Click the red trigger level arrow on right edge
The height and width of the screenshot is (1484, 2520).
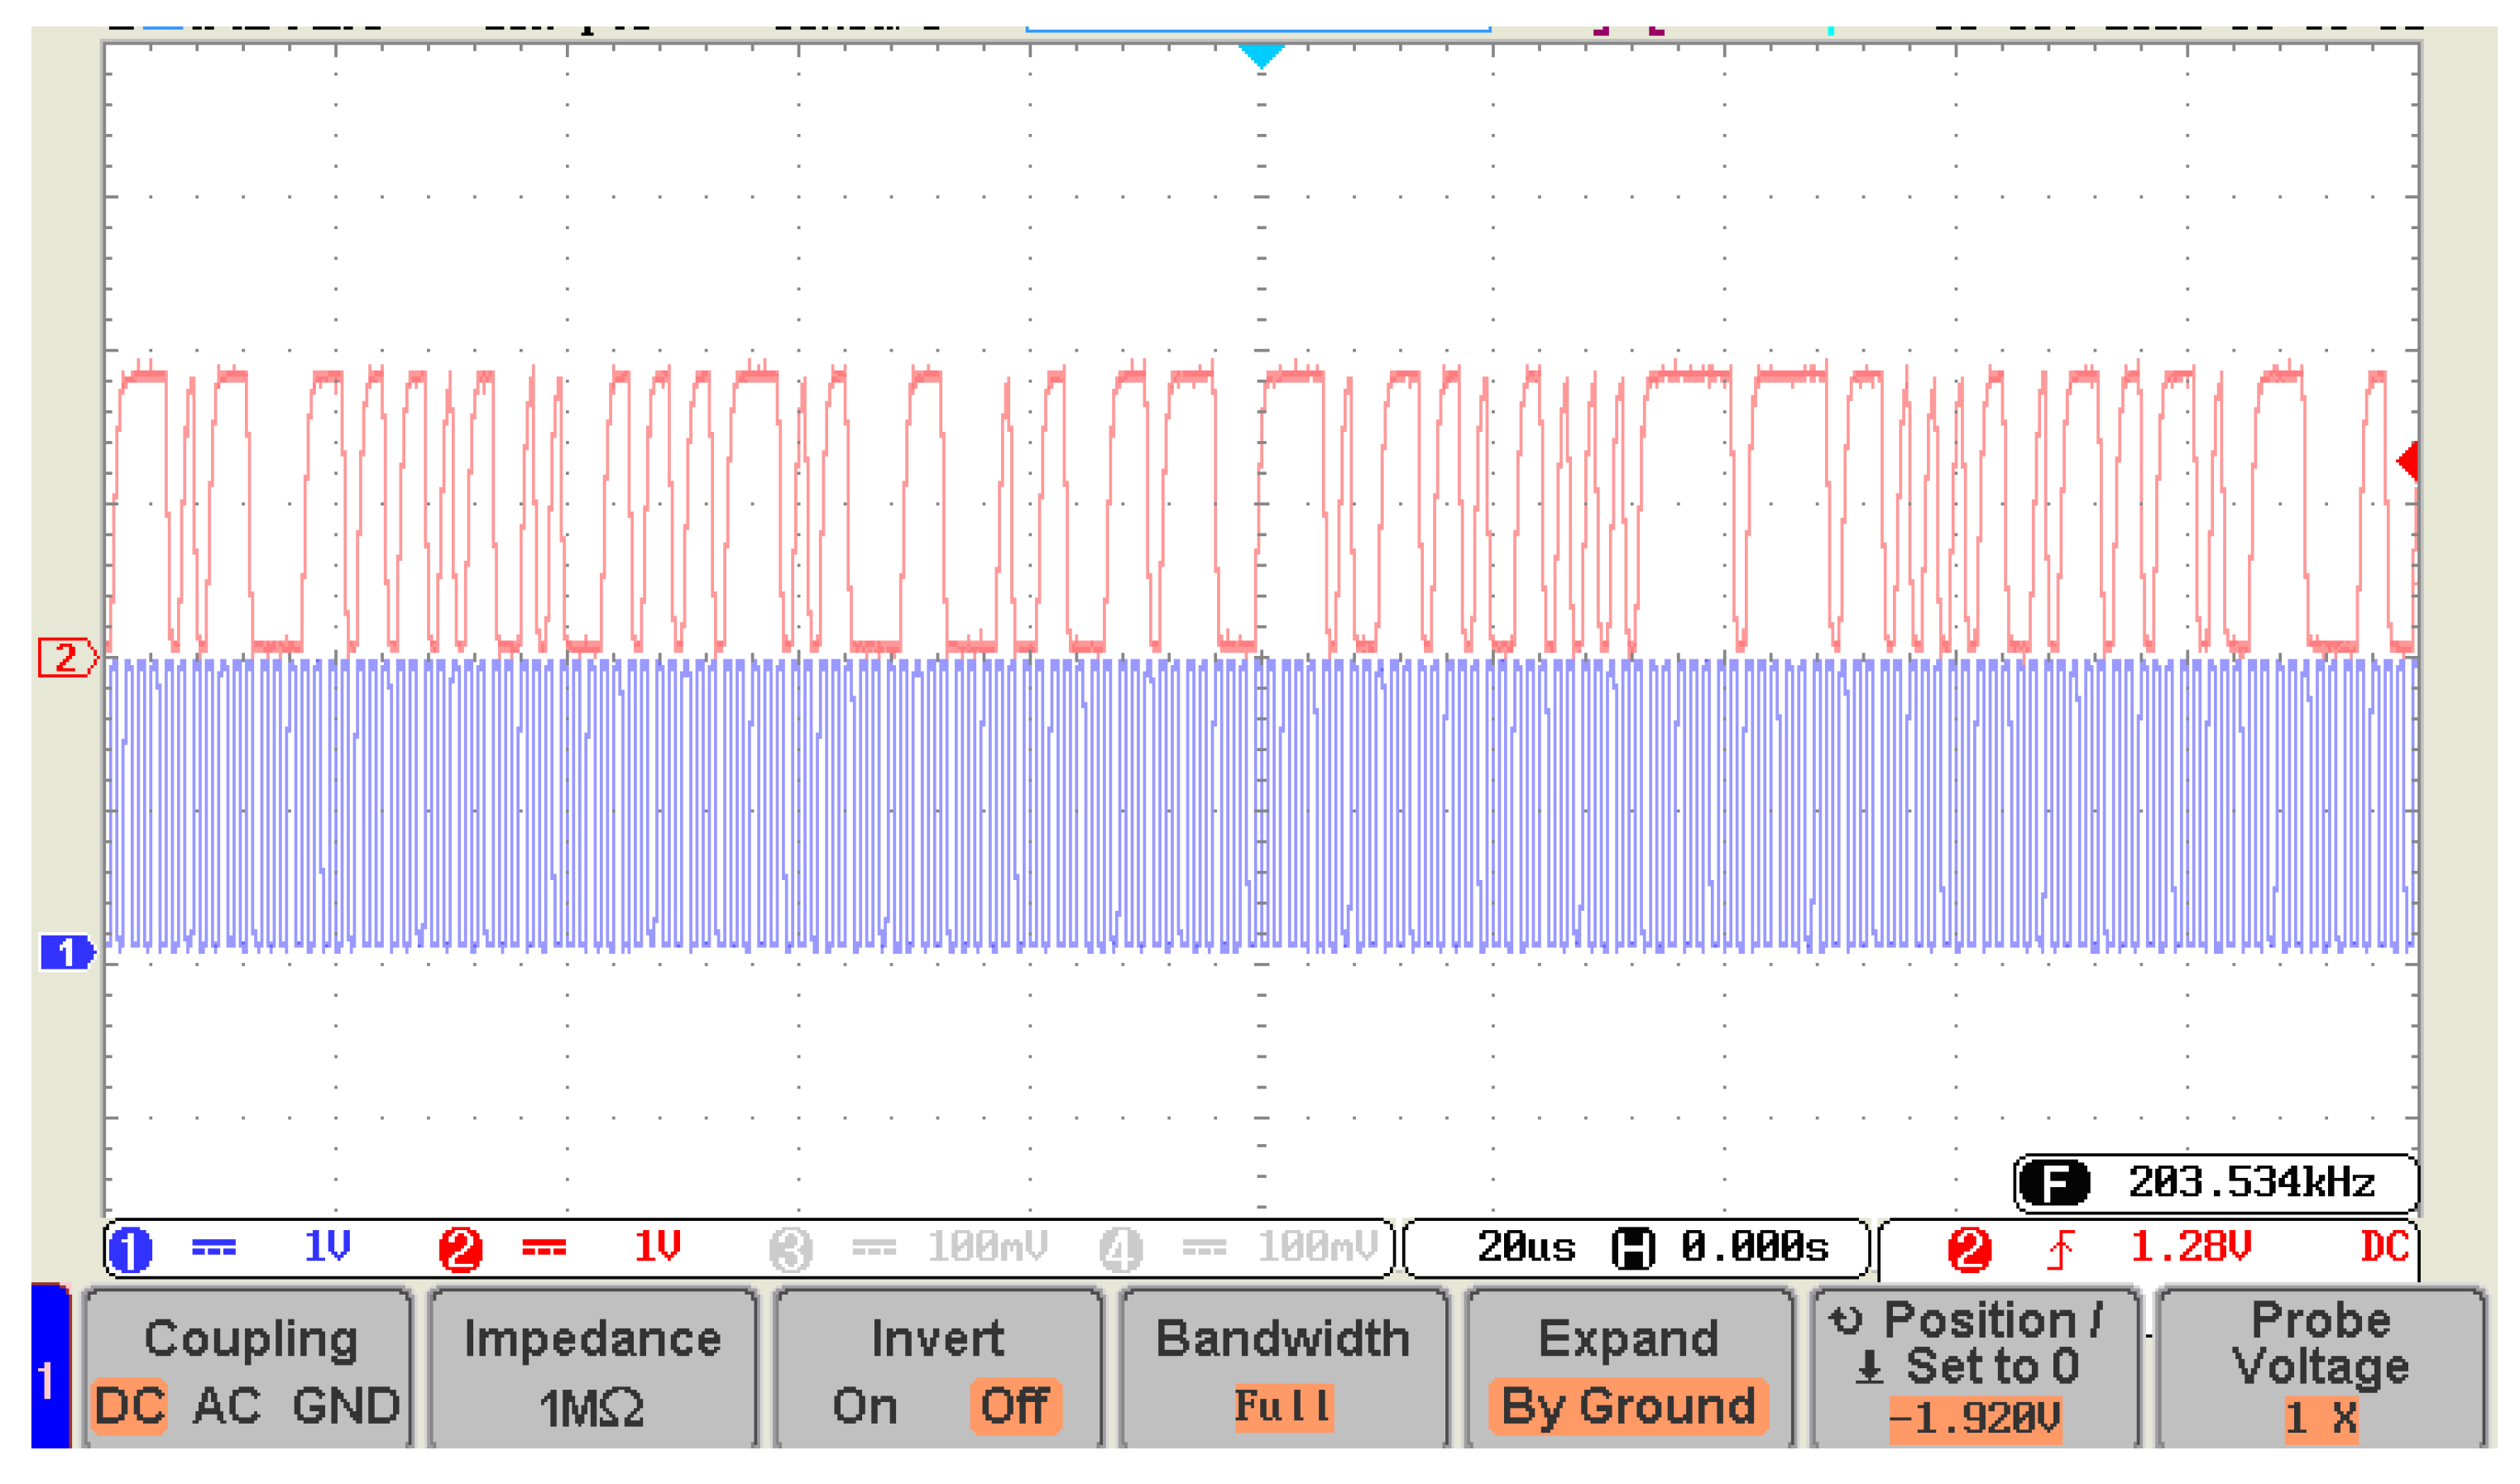[x=2408, y=461]
